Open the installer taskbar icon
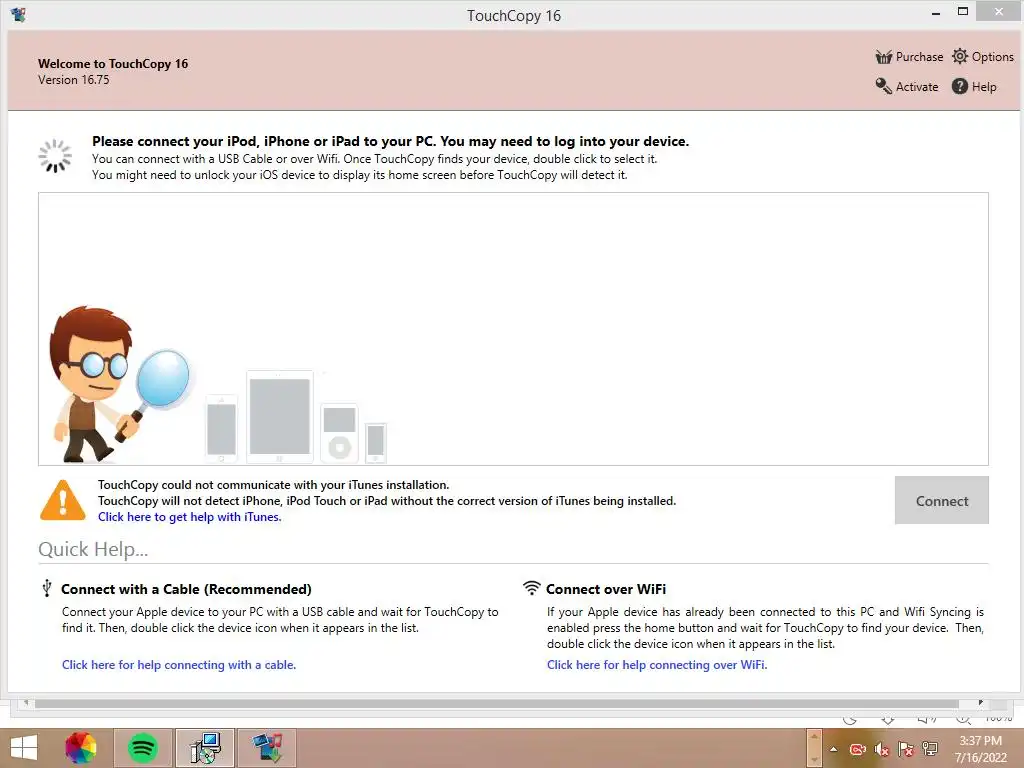The height and width of the screenshot is (768, 1024). [x=205, y=748]
